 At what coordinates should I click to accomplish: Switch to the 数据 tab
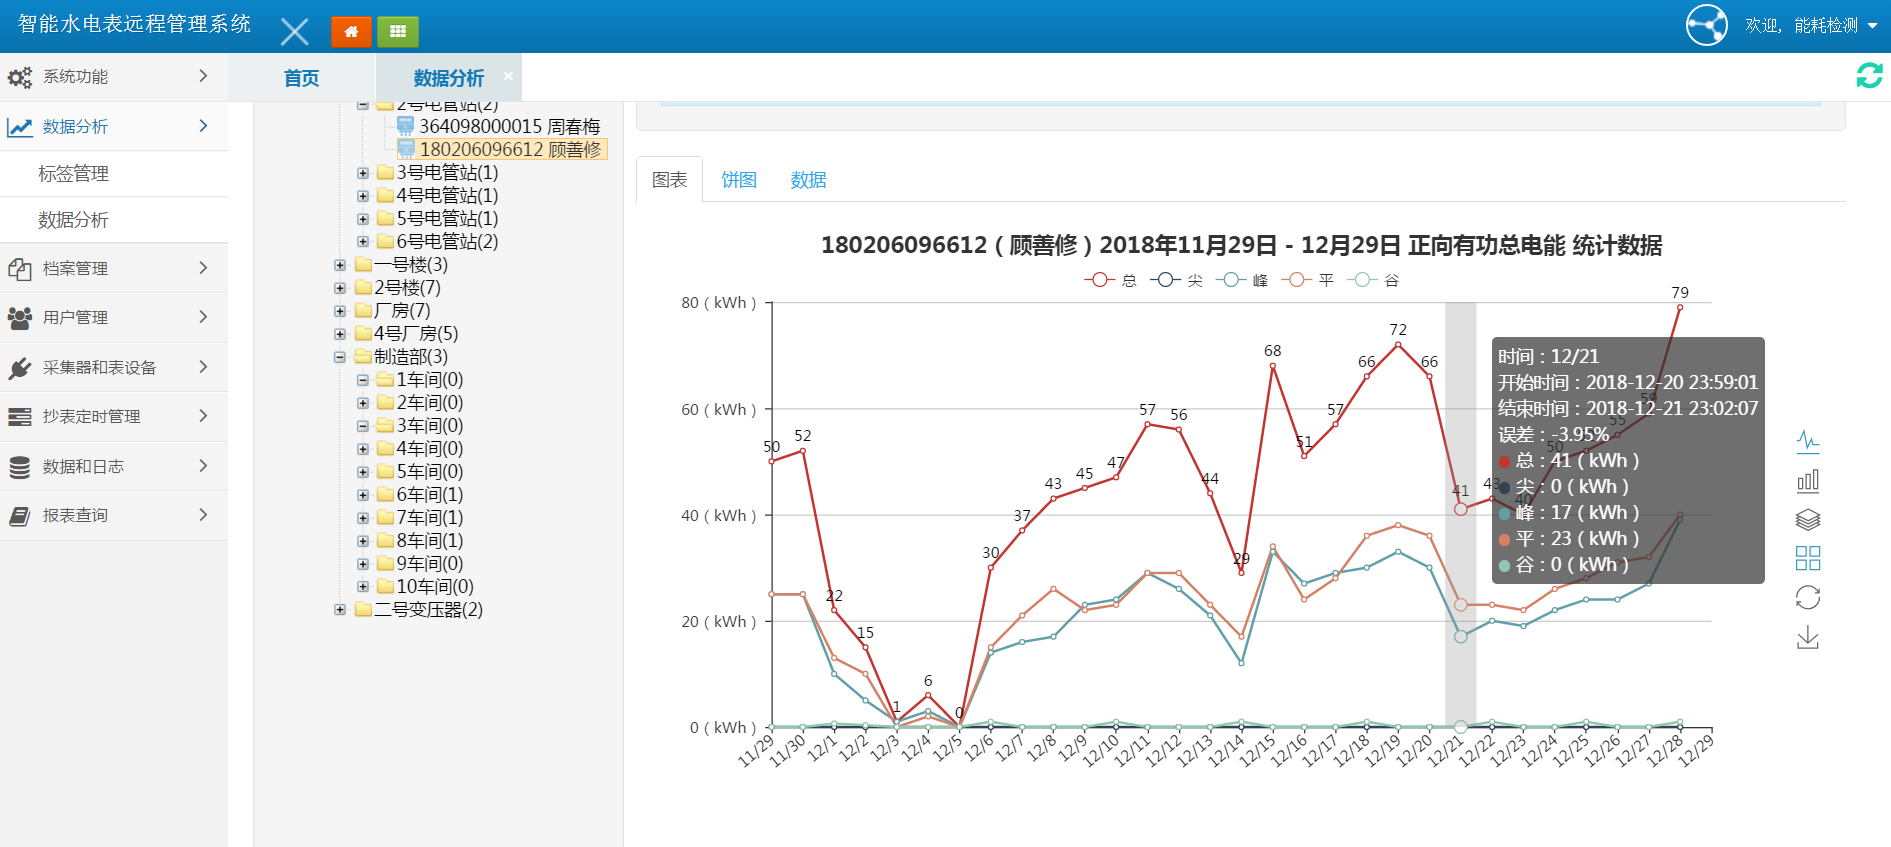pos(808,180)
